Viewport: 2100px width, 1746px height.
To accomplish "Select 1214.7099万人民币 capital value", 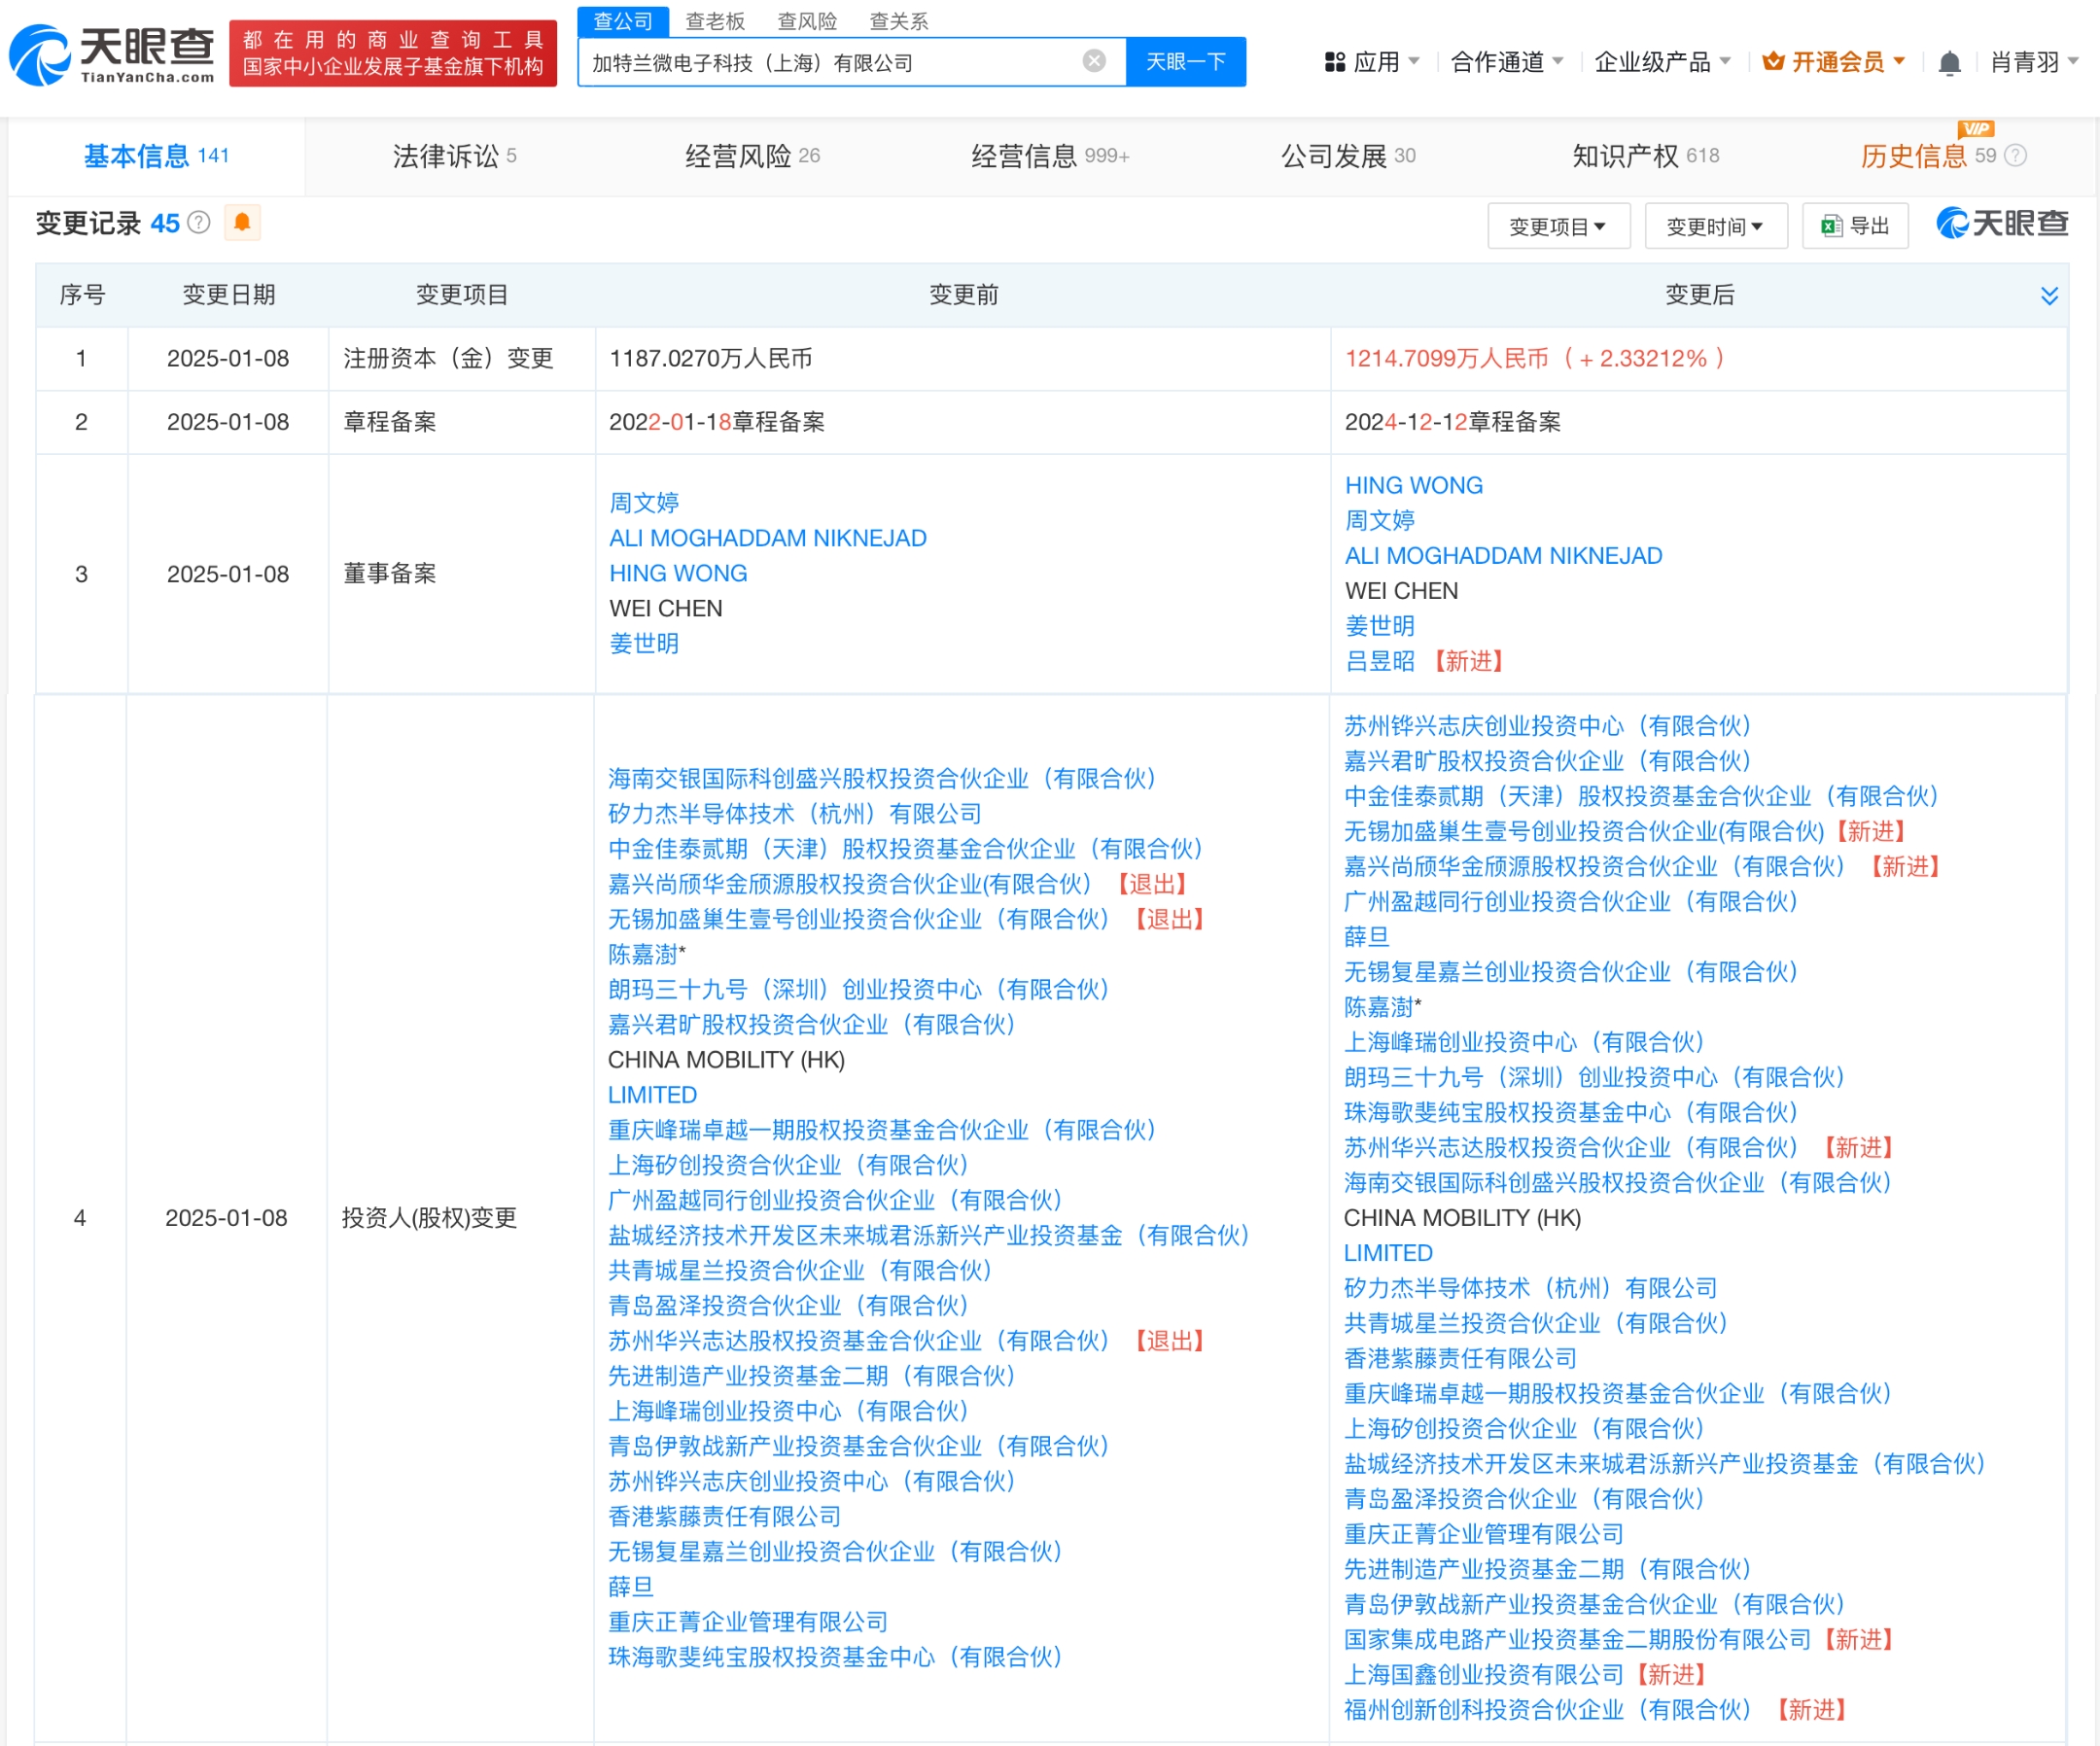I will coord(1446,358).
